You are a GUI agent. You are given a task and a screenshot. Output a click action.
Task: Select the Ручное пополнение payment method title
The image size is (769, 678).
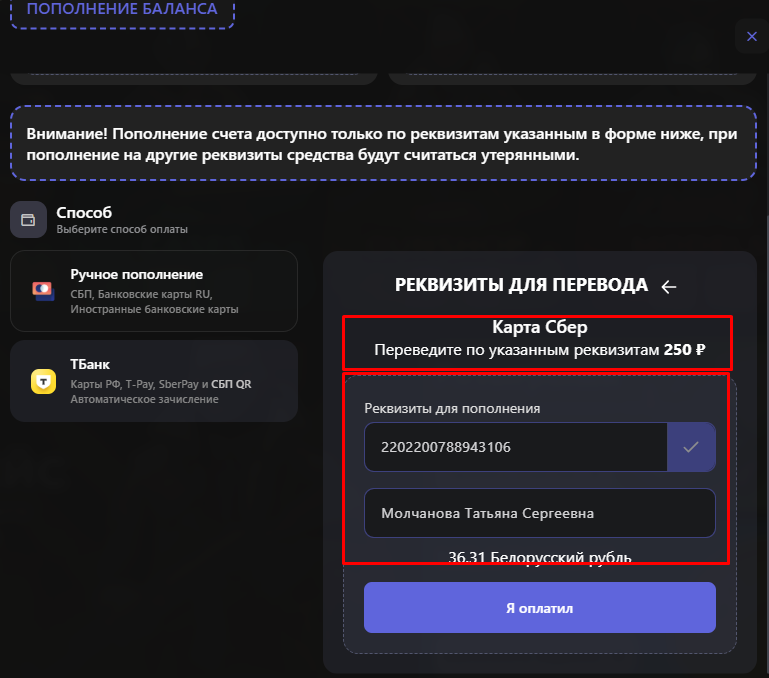point(136,274)
